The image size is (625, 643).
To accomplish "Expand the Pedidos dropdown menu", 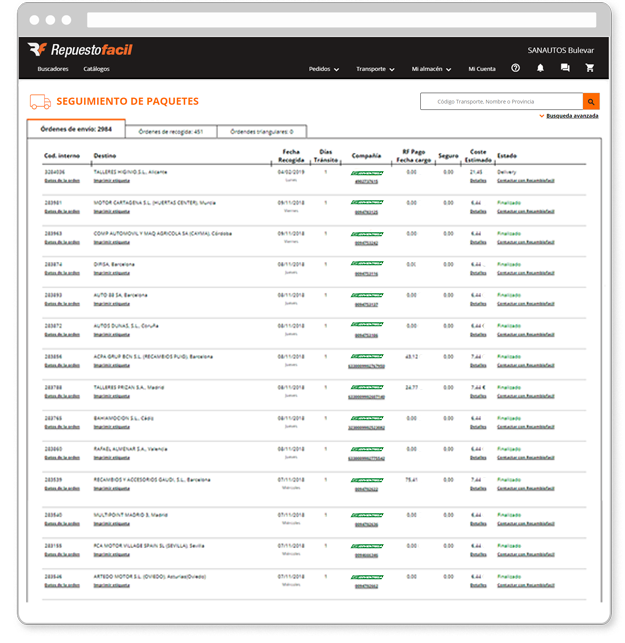I will tap(324, 69).
